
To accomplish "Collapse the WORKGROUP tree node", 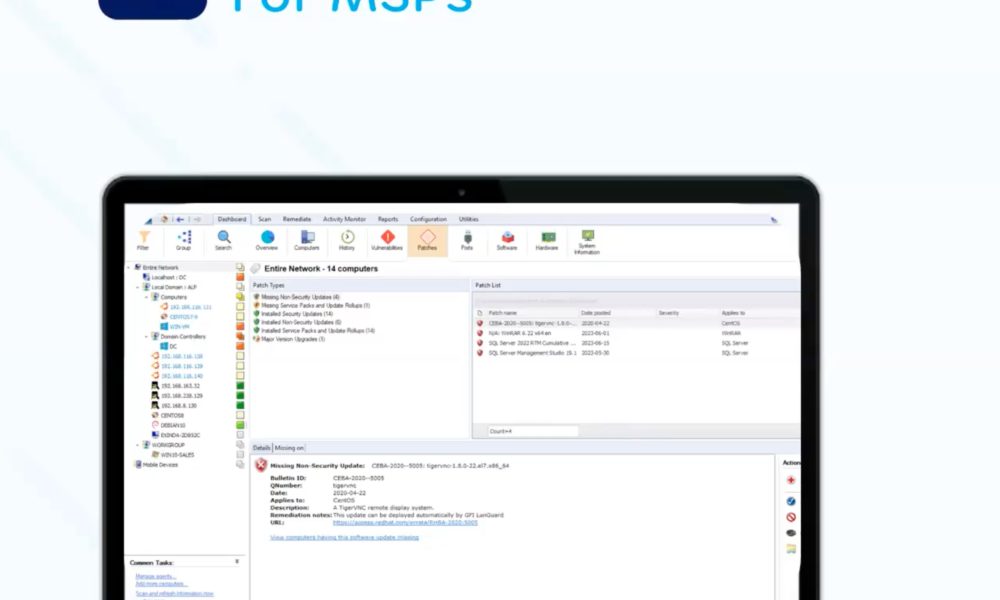I will click(x=138, y=444).
